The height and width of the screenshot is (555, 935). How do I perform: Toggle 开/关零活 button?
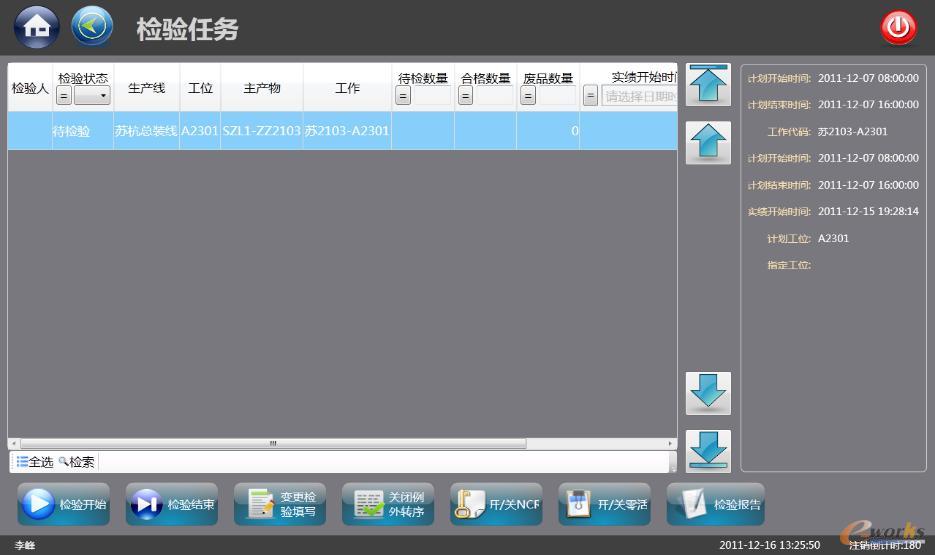(x=604, y=504)
